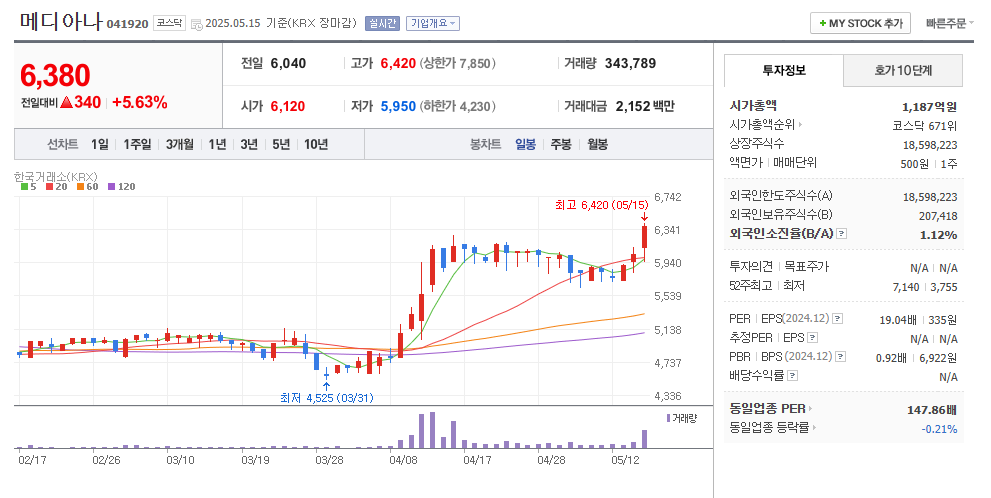Click the 동일업종 PER value 147.86배
This screenshot has width=991, height=498.
pyautogui.click(x=932, y=410)
